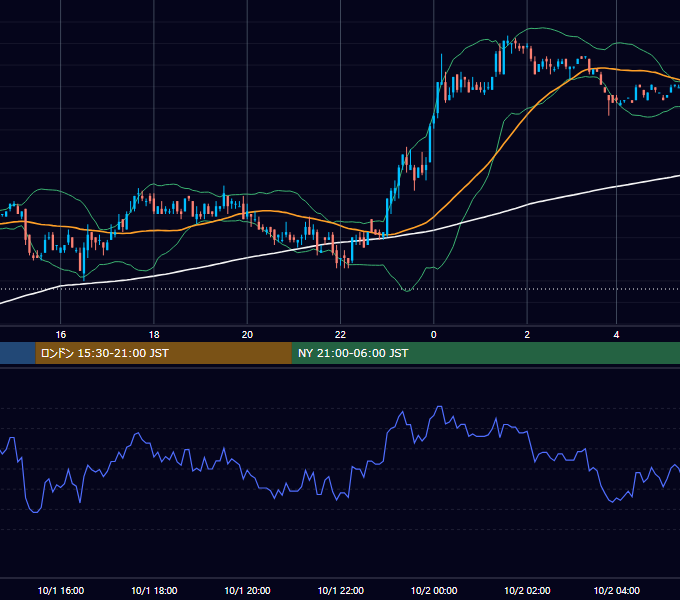Click the '10/1 16:00' indicator axis label
680x600 pixels.
(x=61, y=590)
